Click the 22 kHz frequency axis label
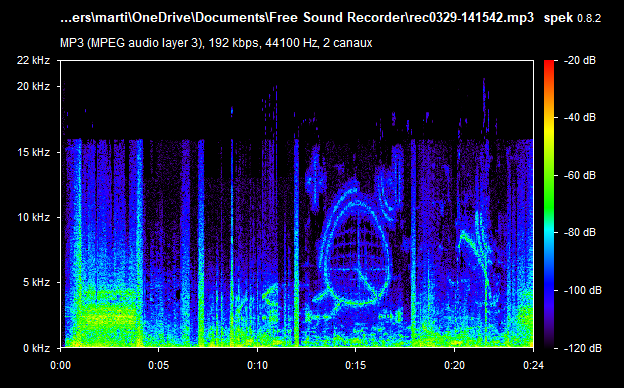The height and width of the screenshot is (388, 624). pyautogui.click(x=33, y=60)
